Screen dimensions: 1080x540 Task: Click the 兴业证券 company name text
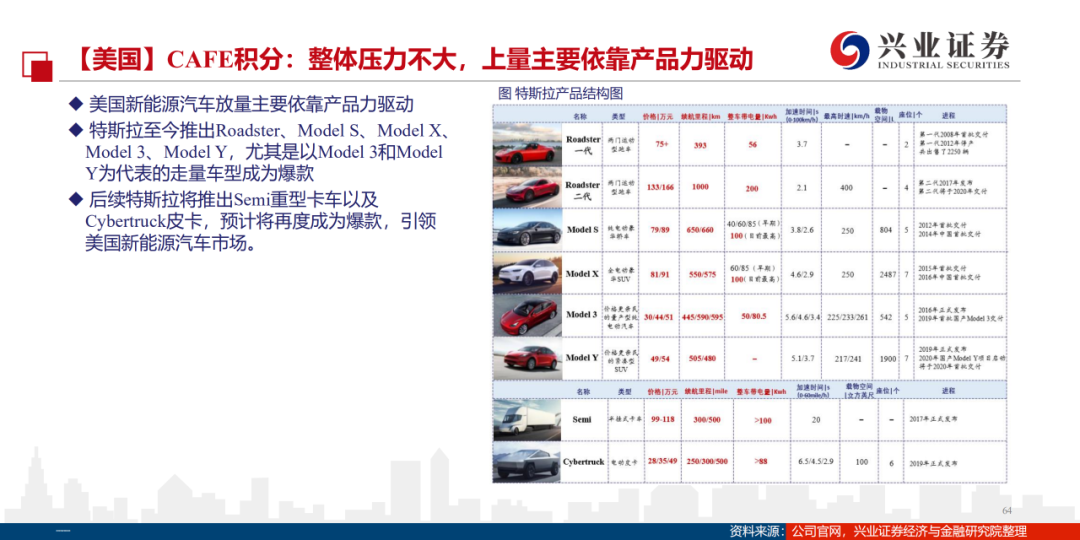[943, 46]
